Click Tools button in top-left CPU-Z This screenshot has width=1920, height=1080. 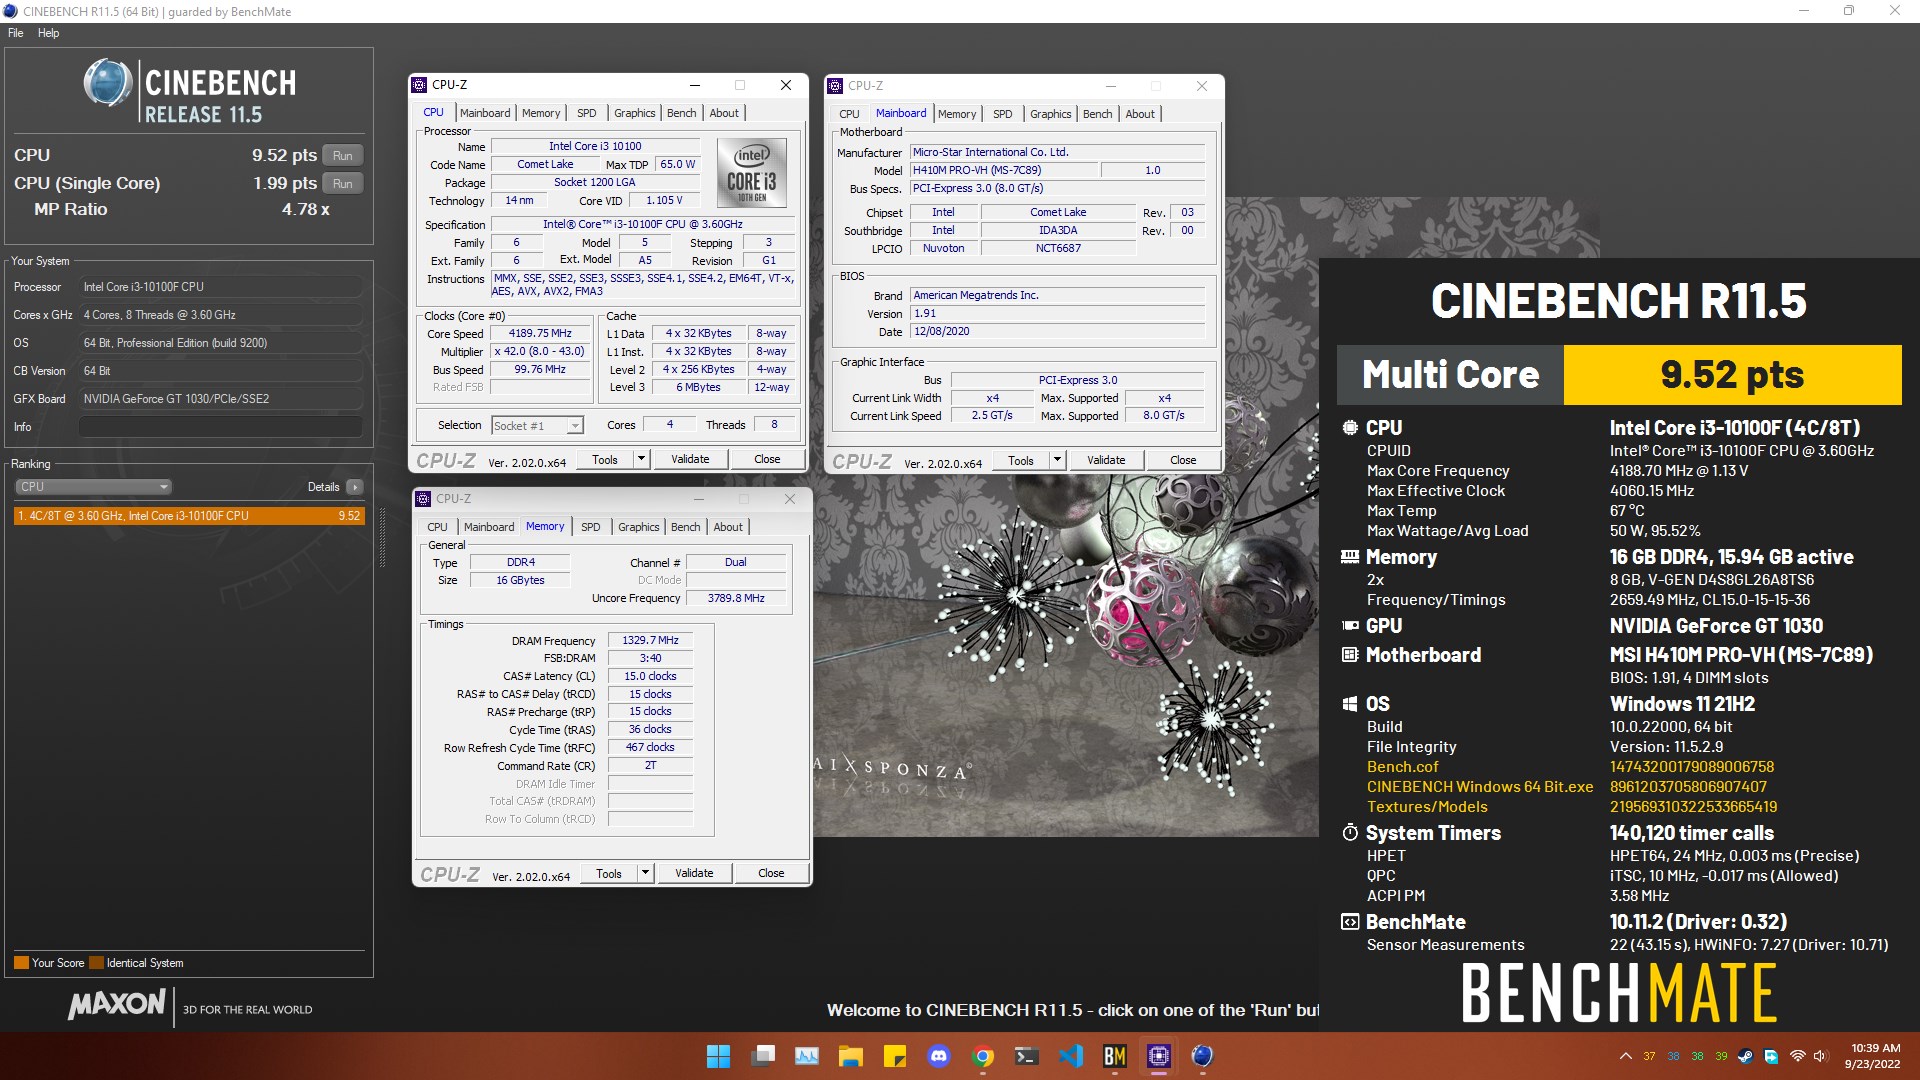(x=605, y=460)
